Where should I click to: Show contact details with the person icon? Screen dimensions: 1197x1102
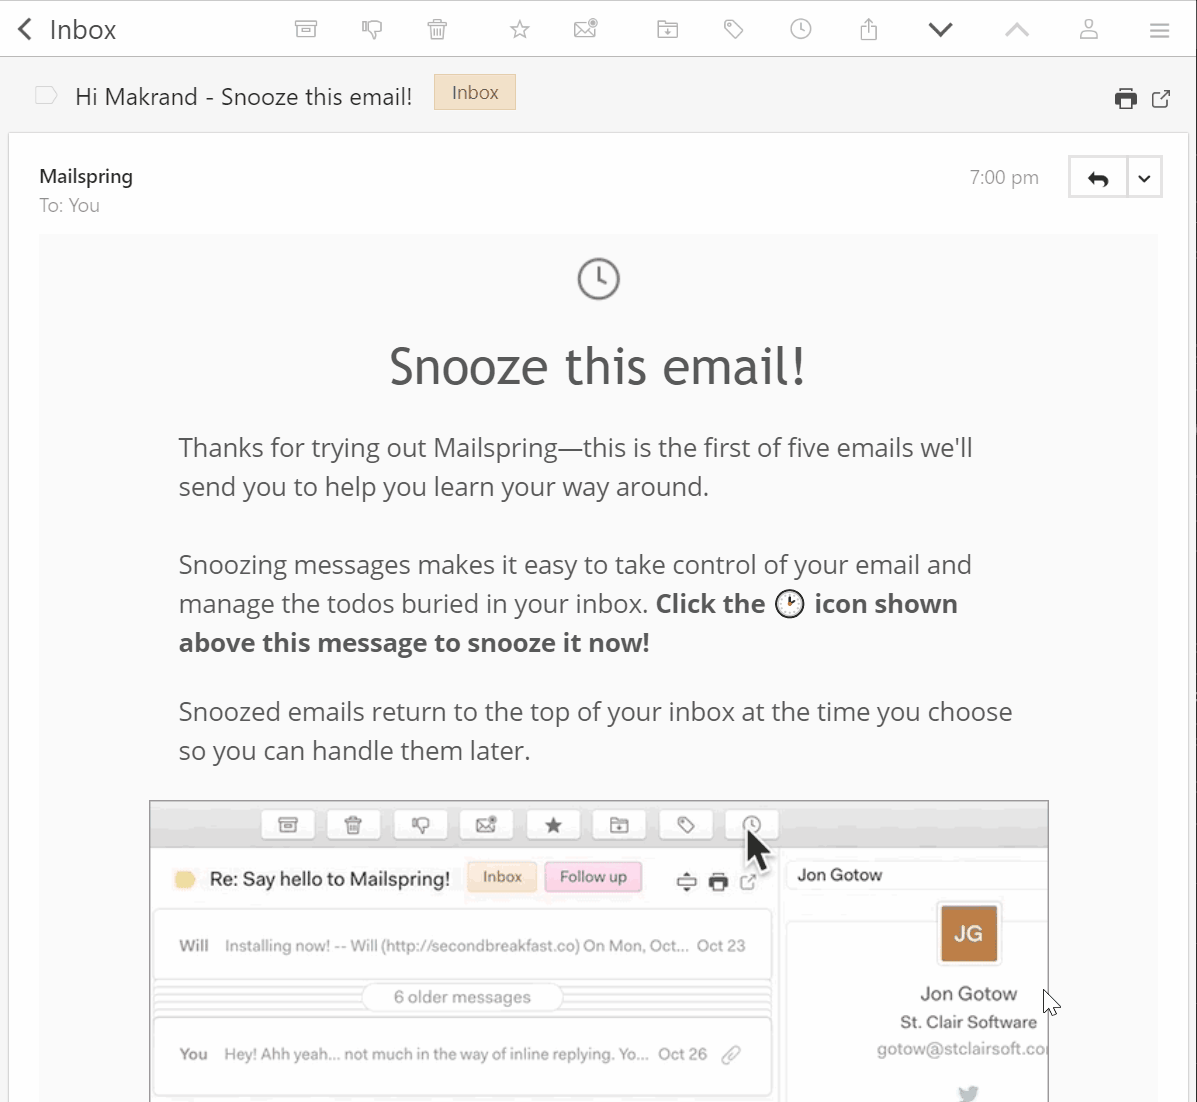click(x=1088, y=29)
